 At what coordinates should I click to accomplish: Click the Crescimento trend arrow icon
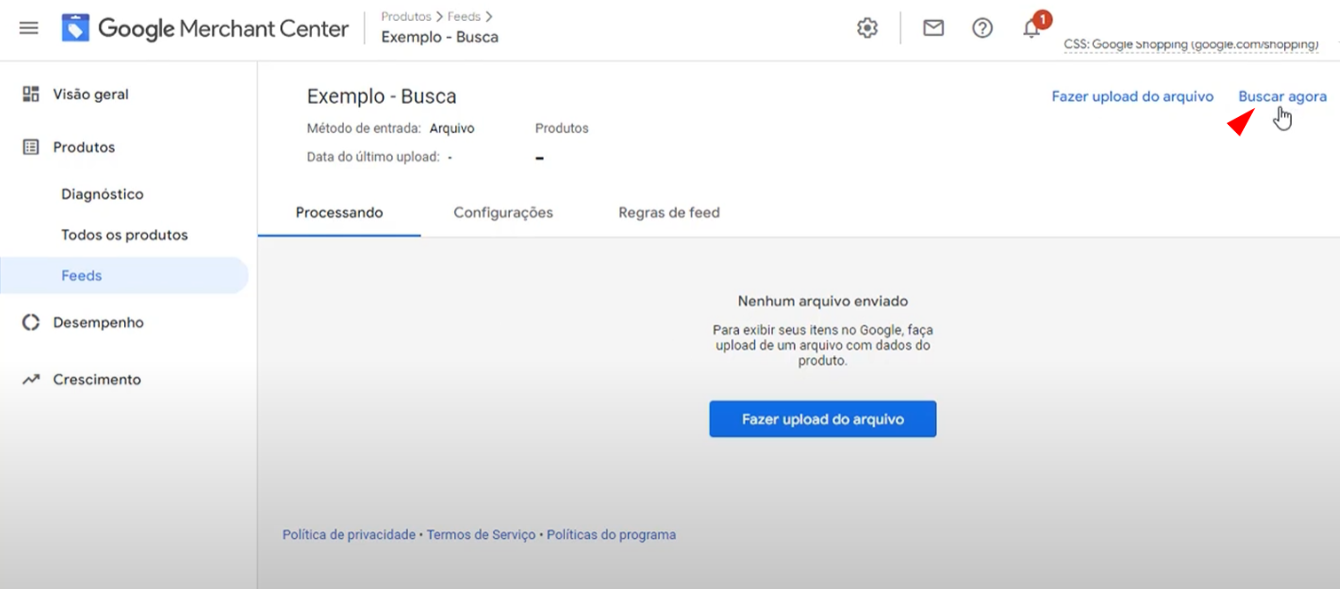(x=31, y=379)
